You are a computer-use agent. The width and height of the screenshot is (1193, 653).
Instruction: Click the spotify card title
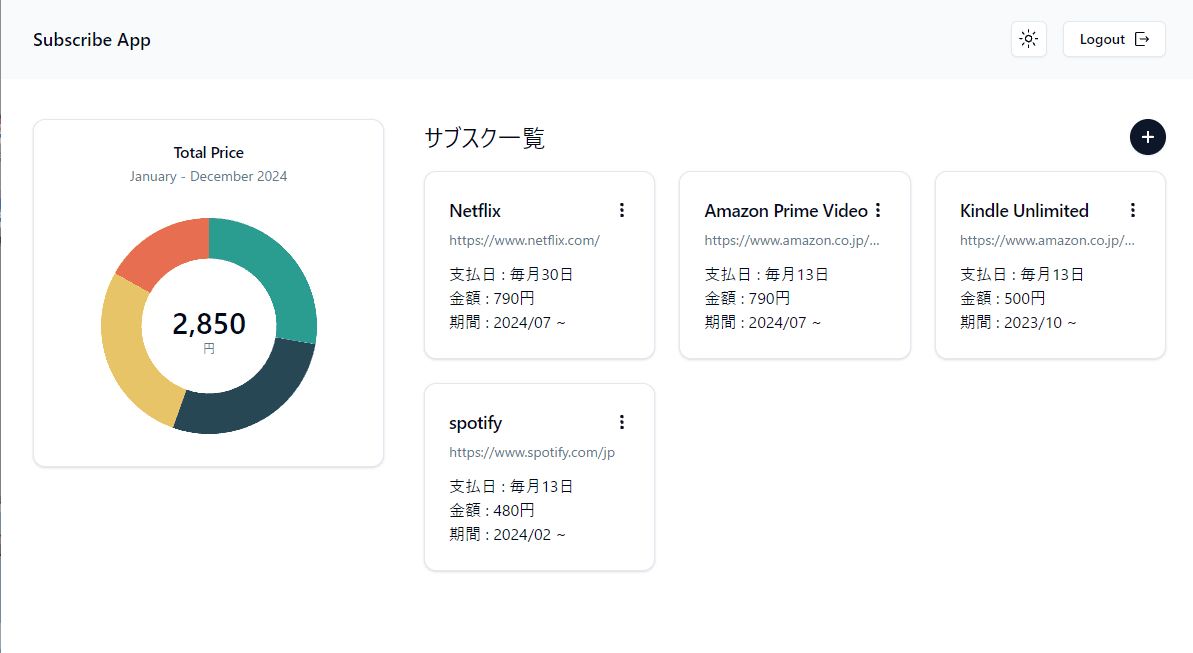[x=476, y=423]
